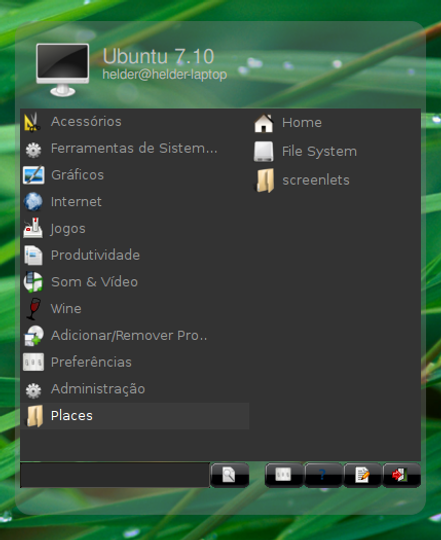Click the Internet globe icon
441x540 pixels.
pyautogui.click(x=33, y=202)
